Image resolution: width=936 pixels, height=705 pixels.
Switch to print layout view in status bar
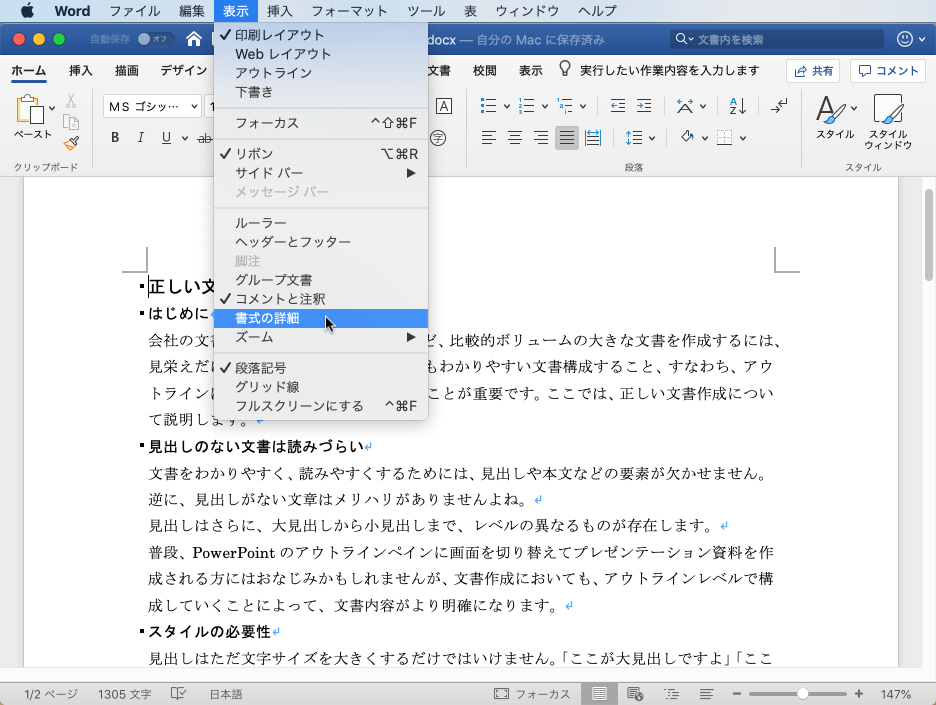click(x=599, y=694)
